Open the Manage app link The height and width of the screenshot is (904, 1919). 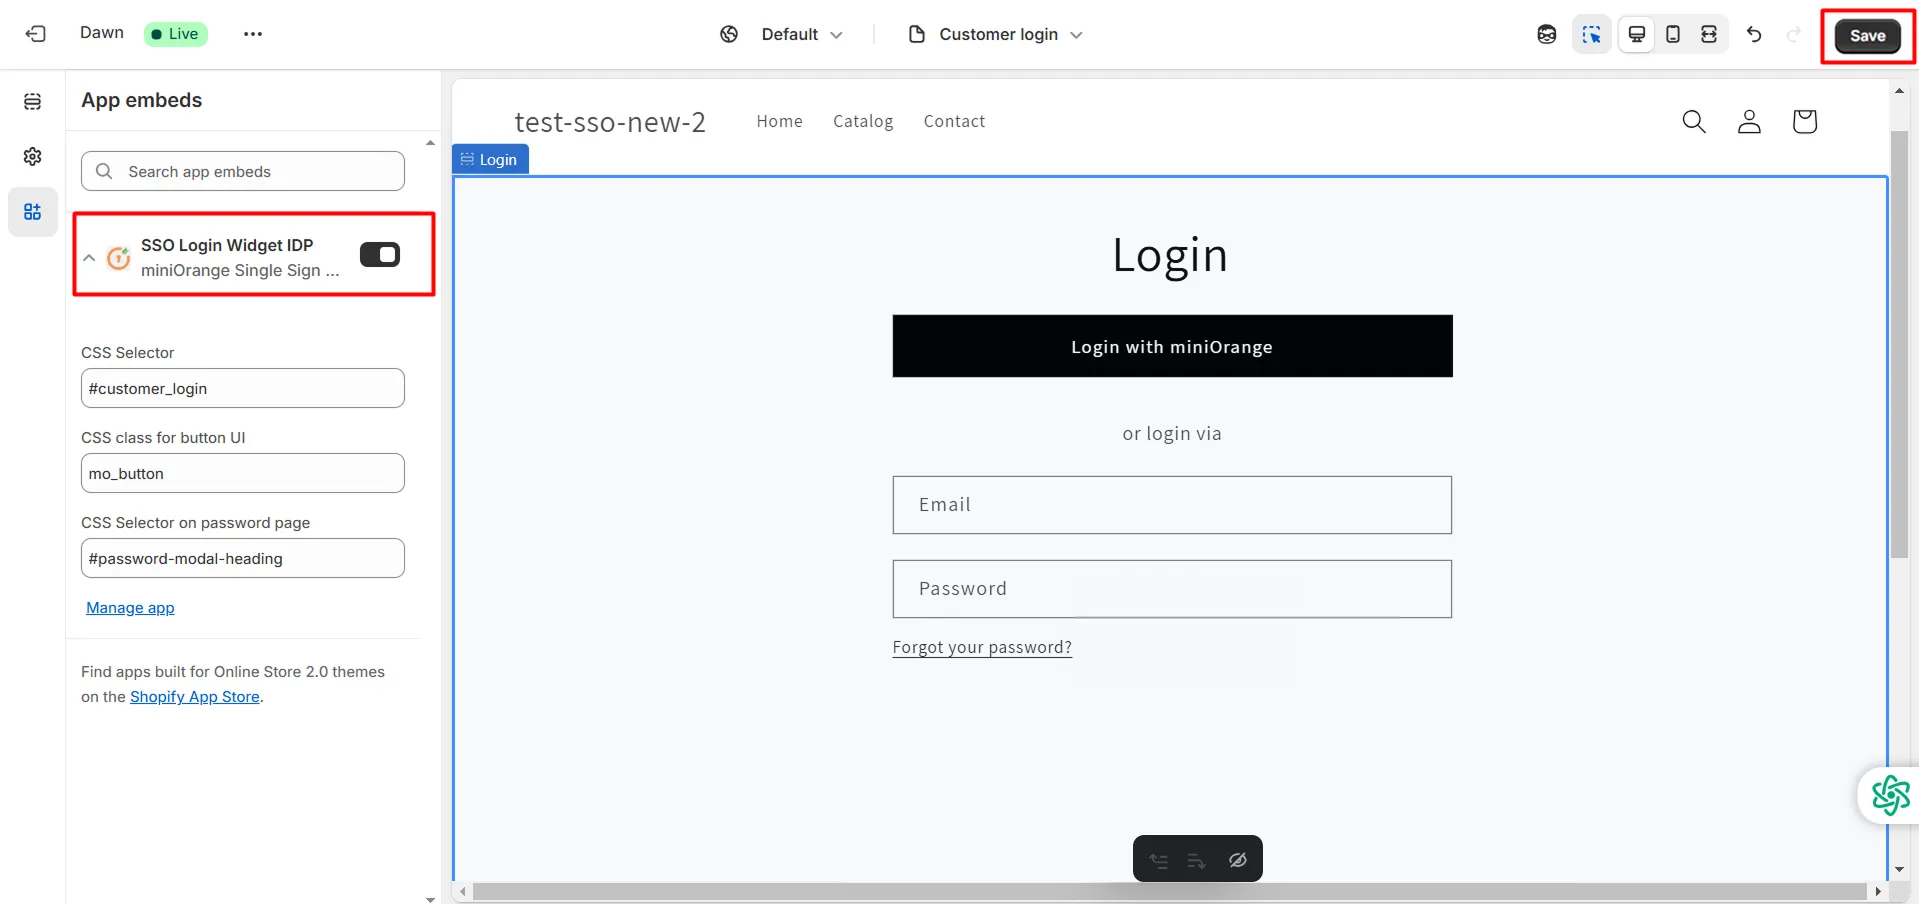[130, 607]
